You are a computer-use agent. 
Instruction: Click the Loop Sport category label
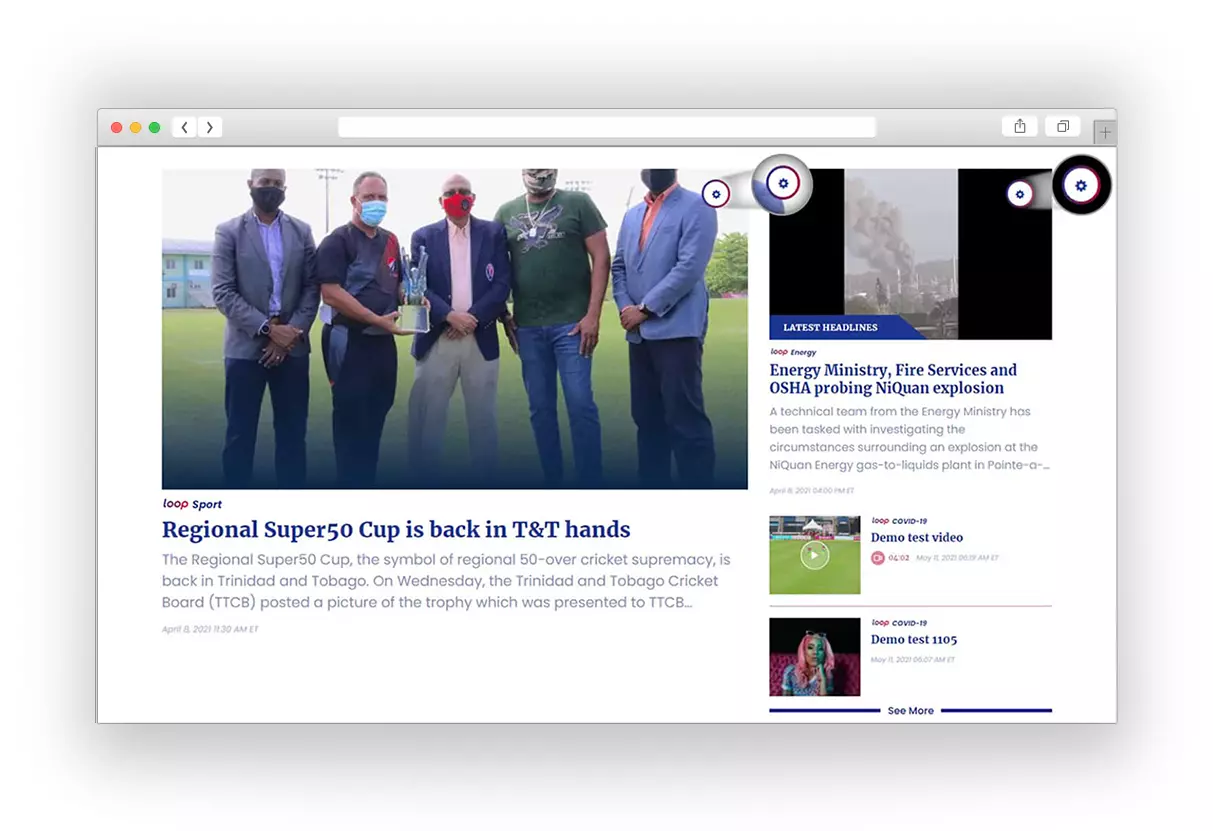coord(192,505)
